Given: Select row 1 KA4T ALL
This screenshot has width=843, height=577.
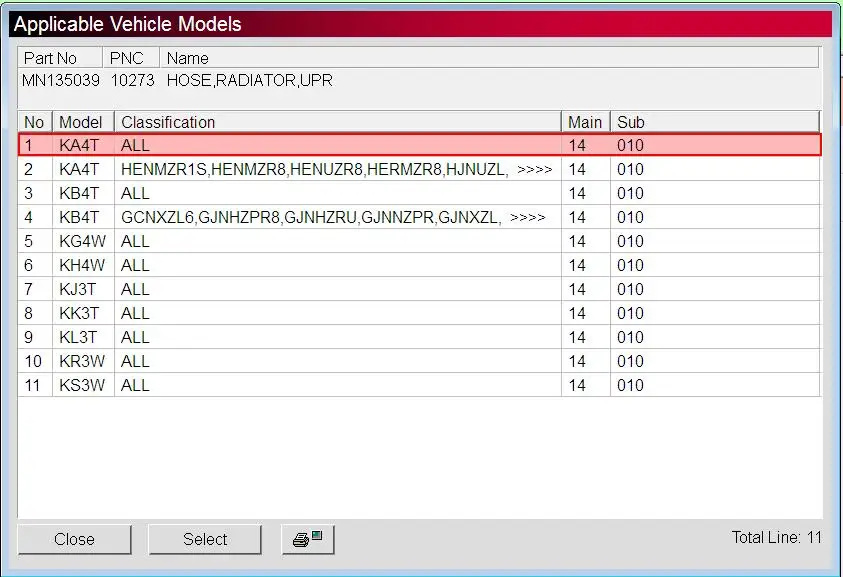Looking at the screenshot, I should (x=419, y=145).
